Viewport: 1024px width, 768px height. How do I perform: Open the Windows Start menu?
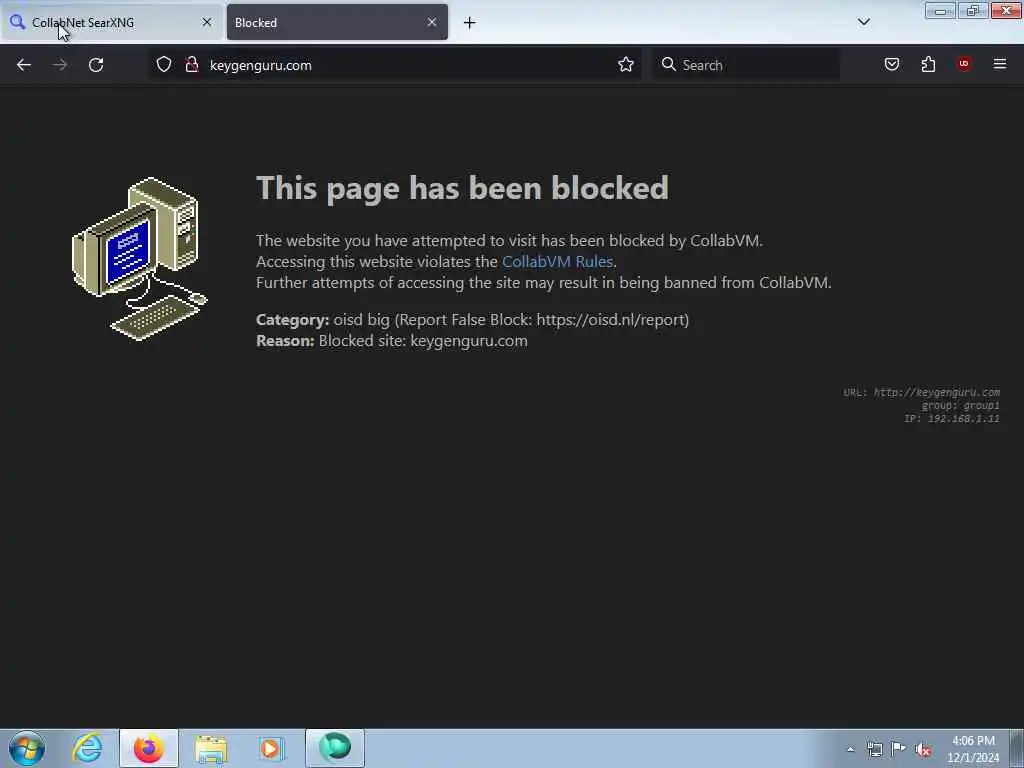pos(27,748)
